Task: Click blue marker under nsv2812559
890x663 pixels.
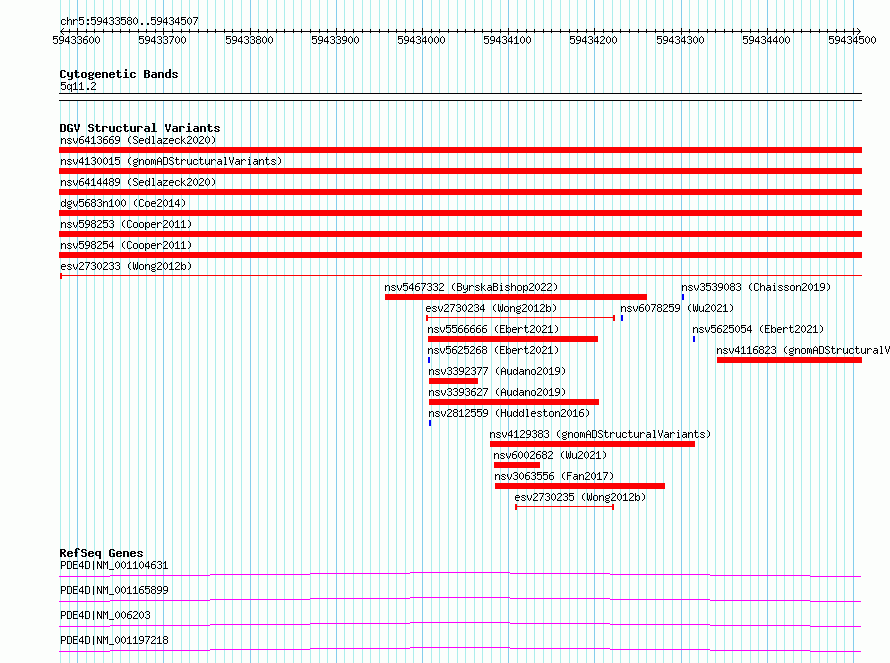Action: pos(430,423)
